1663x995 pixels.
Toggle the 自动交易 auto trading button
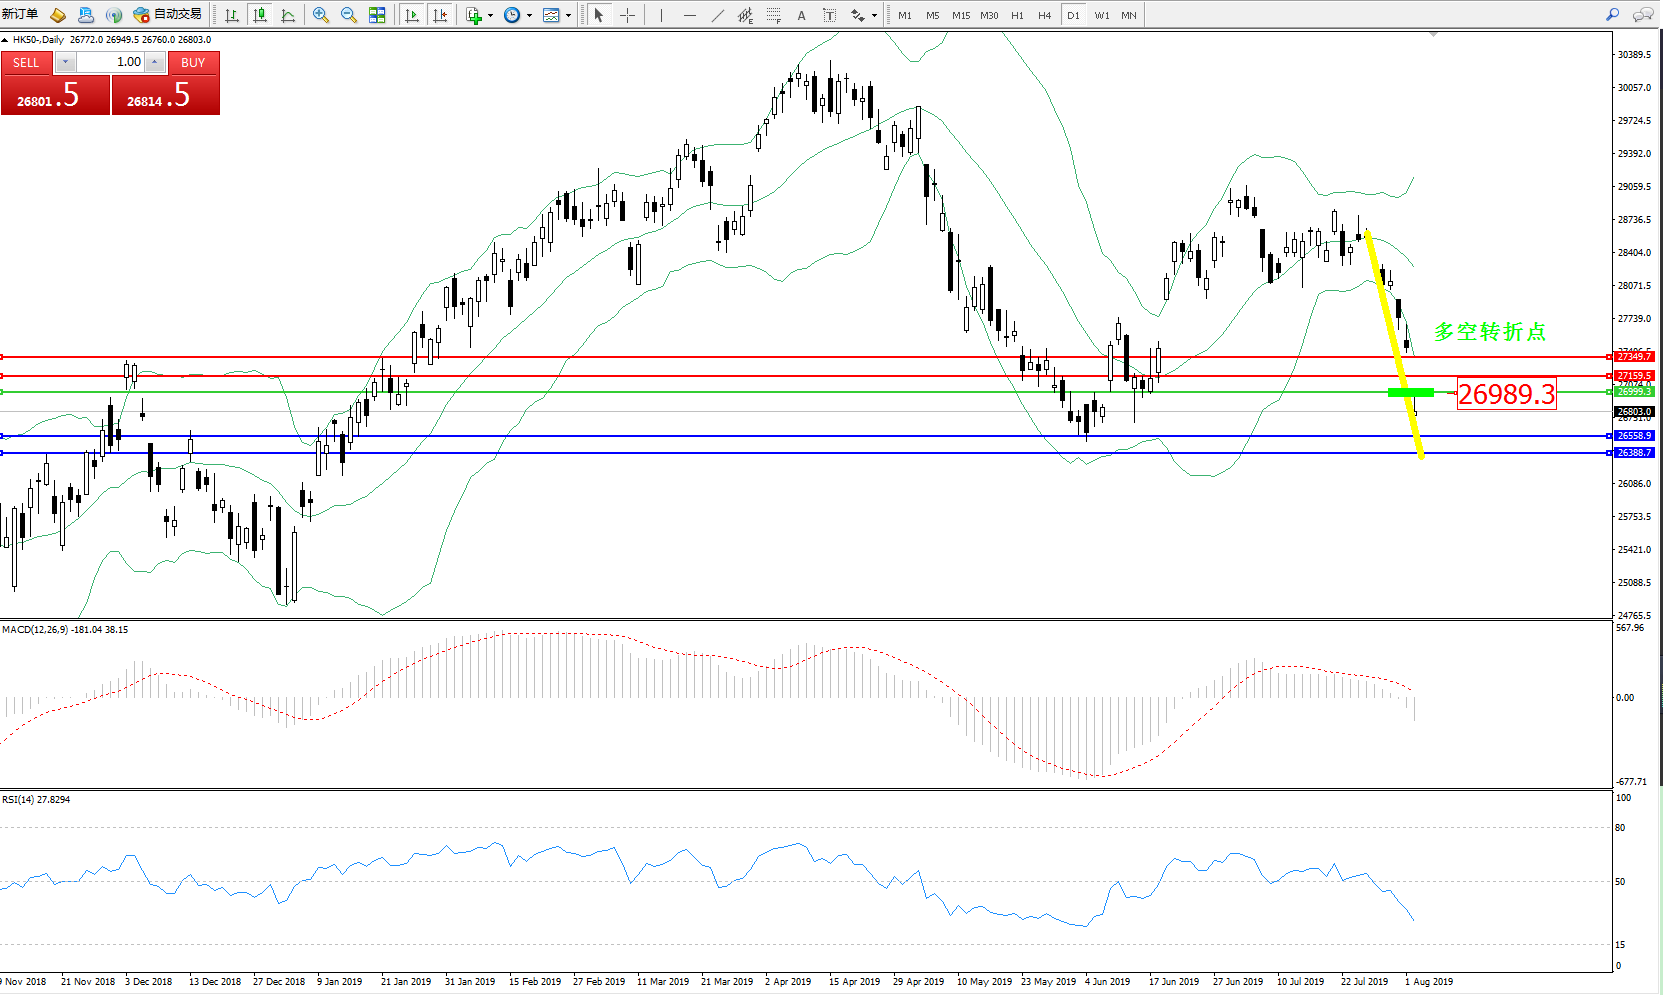(x=168, y=15)
